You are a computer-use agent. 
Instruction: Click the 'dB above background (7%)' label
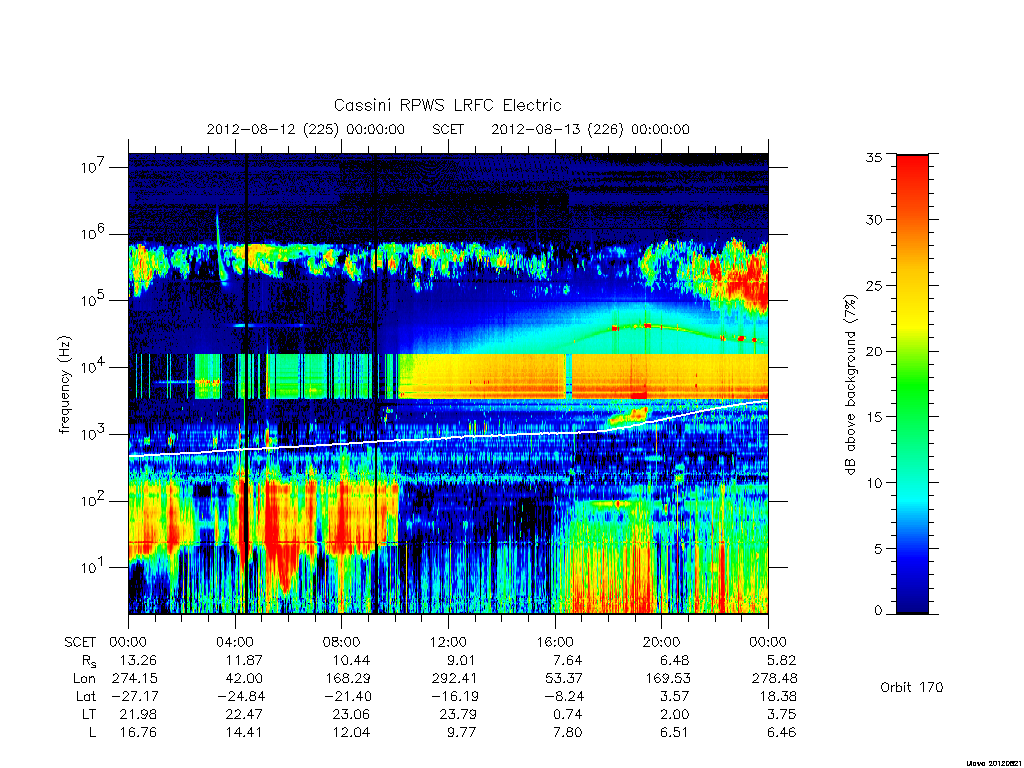[x=850, y=384]
